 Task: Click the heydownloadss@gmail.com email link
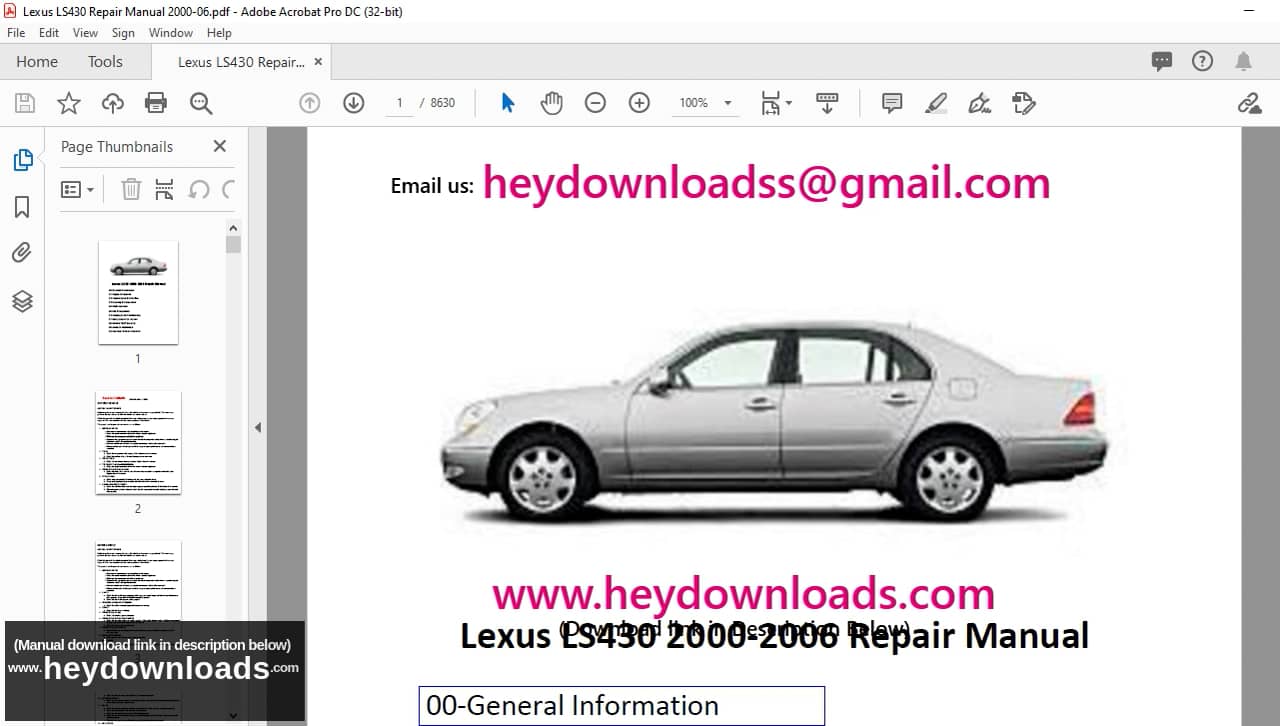pyautogui.click(x=766, y=184)
